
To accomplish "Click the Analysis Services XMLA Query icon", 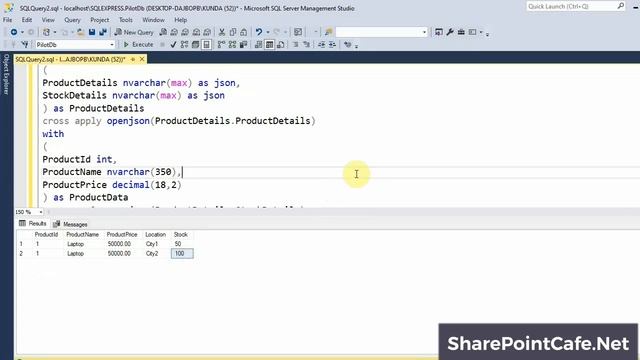I will pyautogui.click(x=196, y=32).
